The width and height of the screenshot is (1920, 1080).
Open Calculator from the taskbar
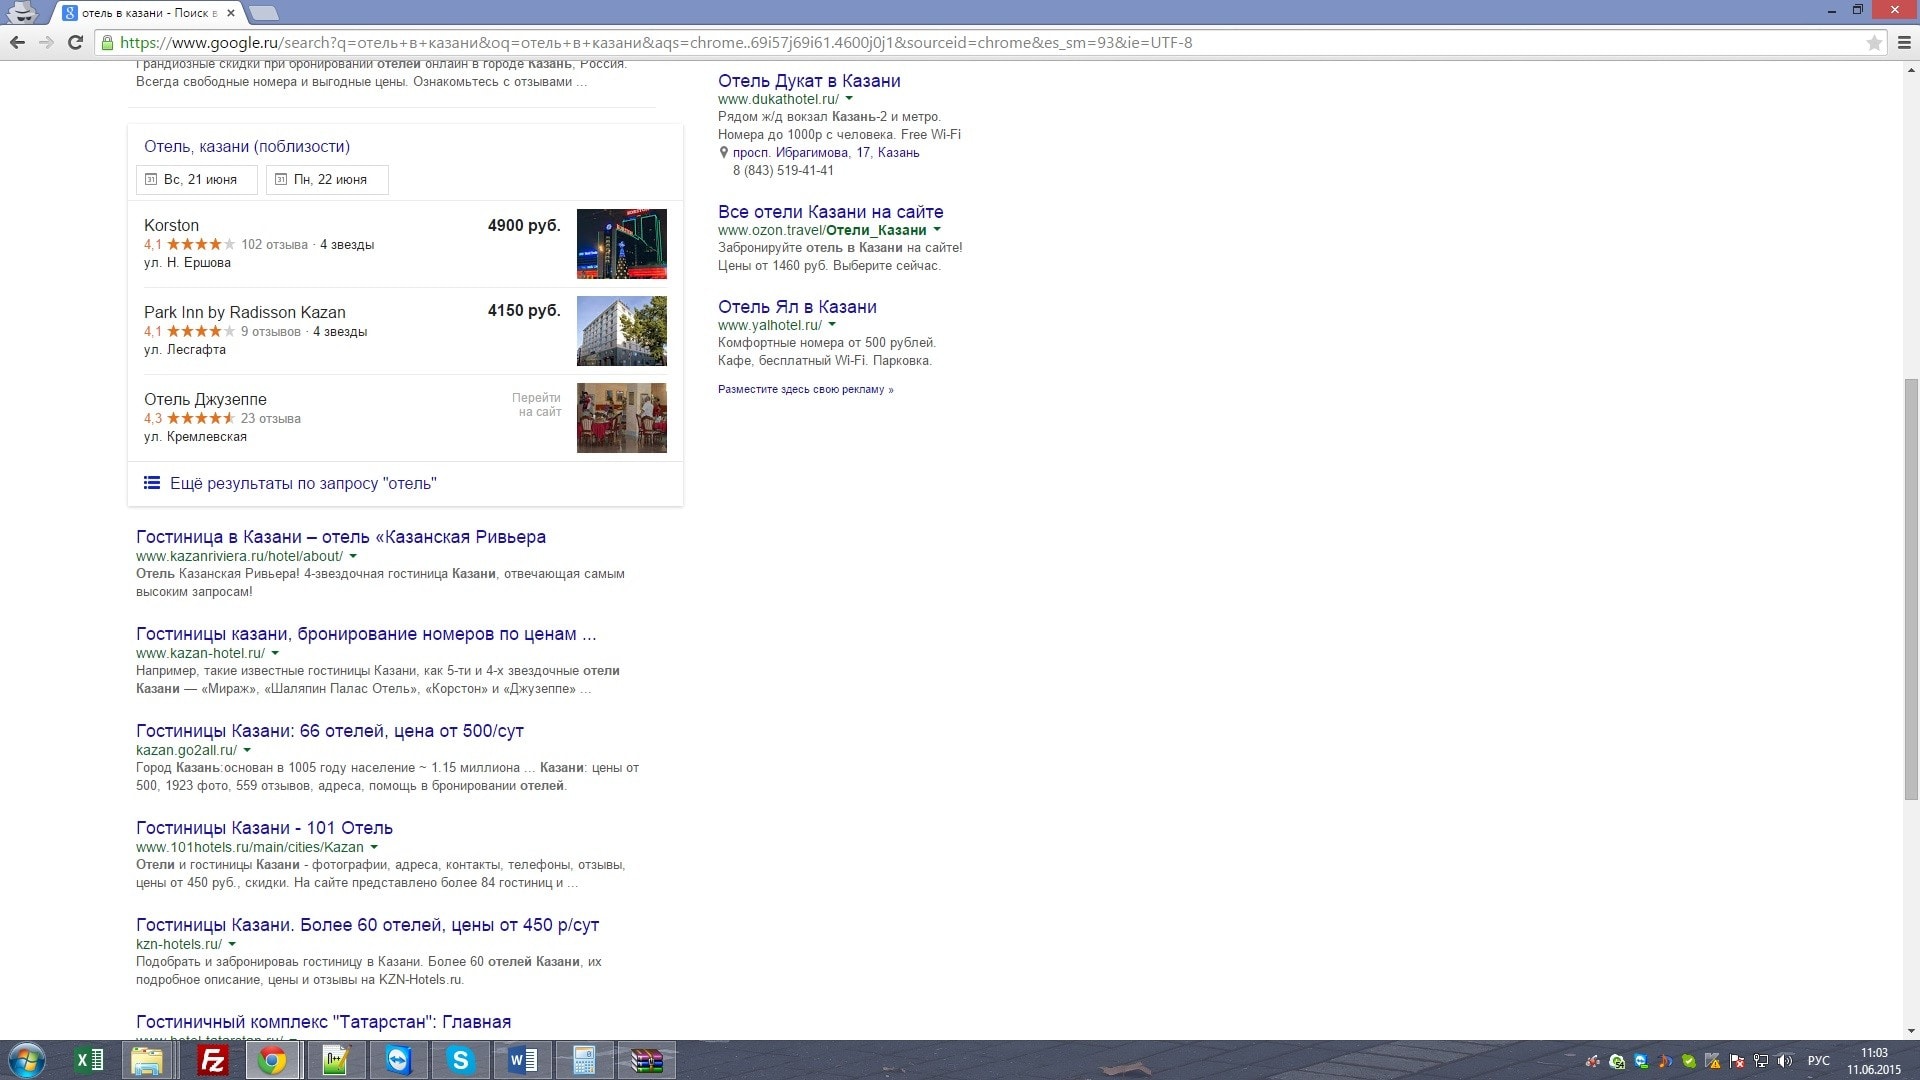point(584,1060)
